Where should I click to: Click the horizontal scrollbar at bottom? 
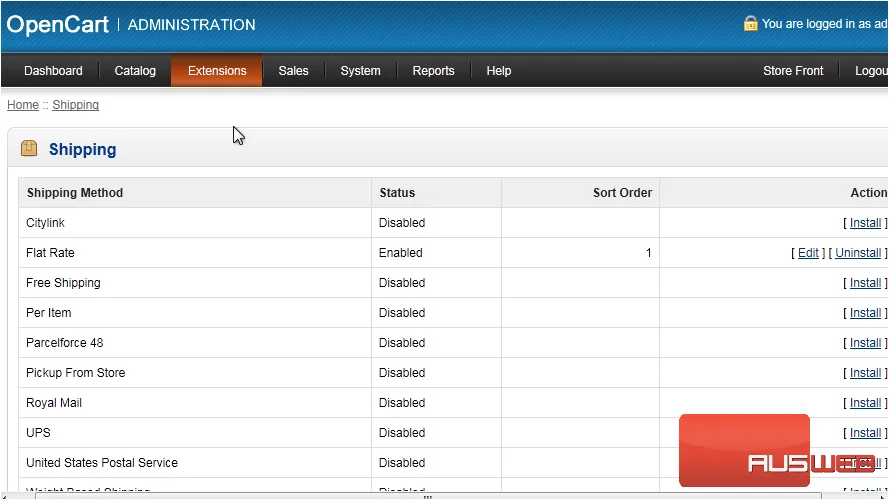(x=428, y=497)
